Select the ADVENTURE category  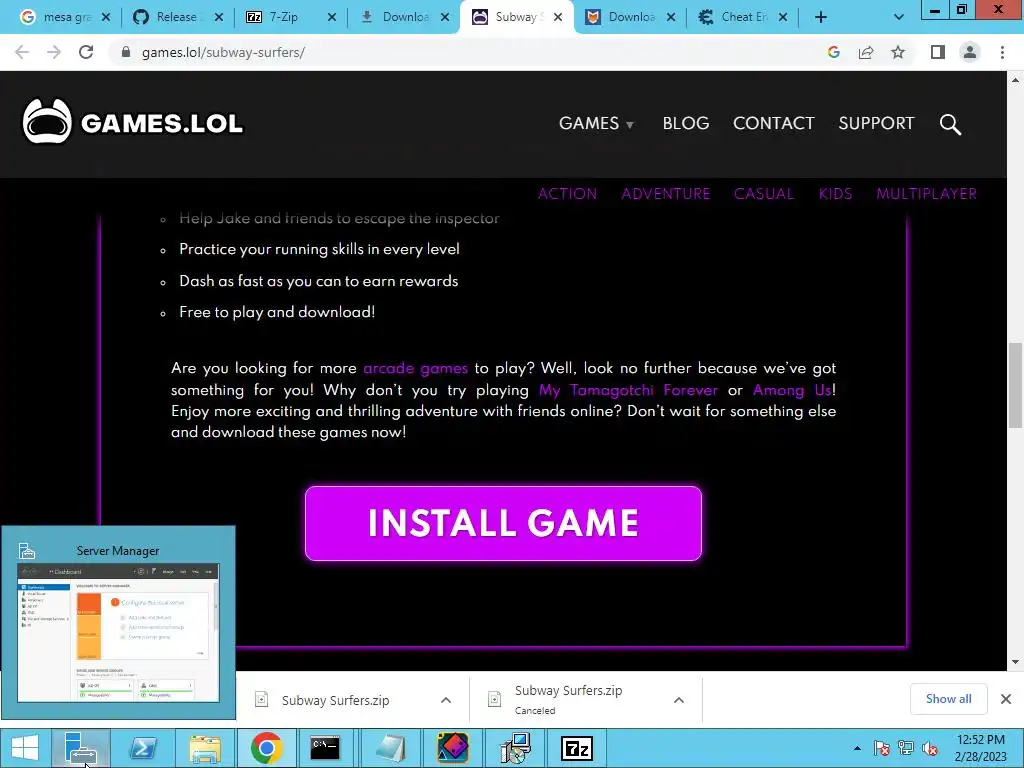(665, 194)
